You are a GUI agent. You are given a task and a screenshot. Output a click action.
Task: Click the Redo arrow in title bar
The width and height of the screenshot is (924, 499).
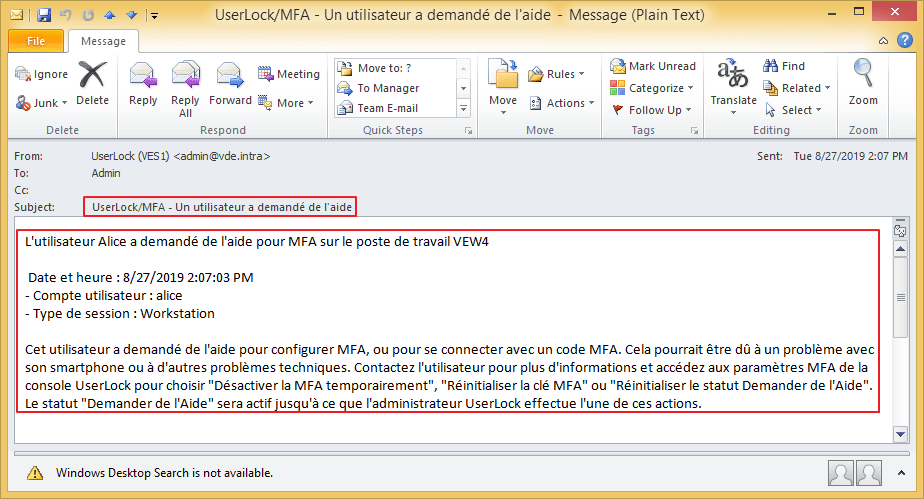pos(88,15)
